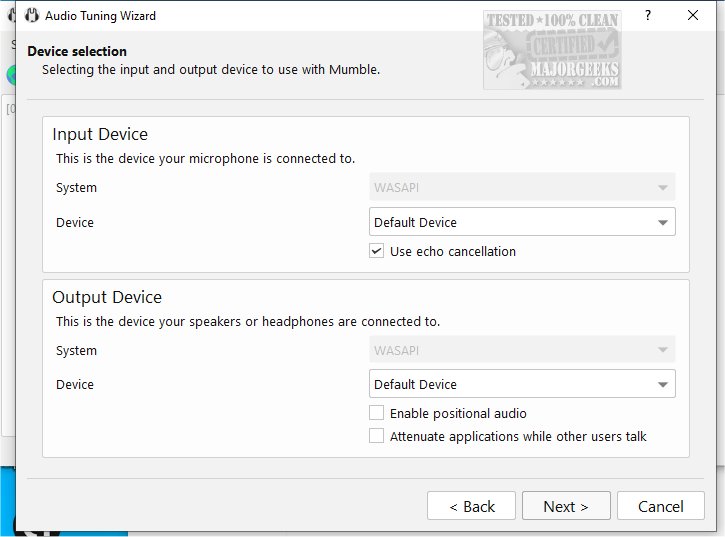Click the Input Device group title
Viewport: 725px width, 537px height.
pos(100,134)
